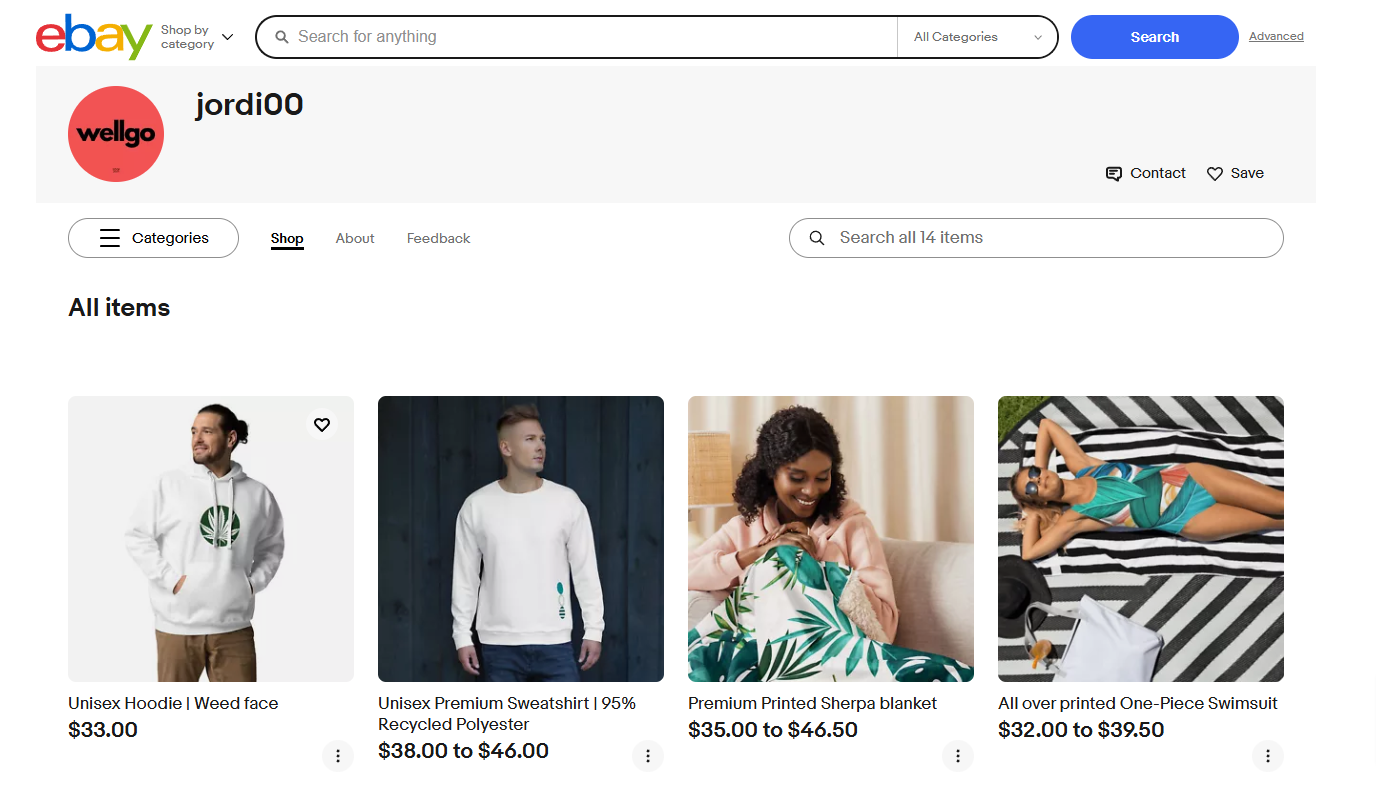Click the magnifier icon in the top search bar
Viewport: 1376px width, 791px height.
click(x=282, y=37)
